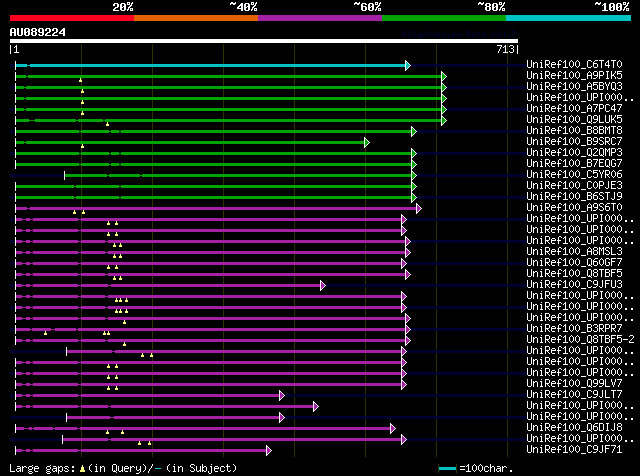This screenshot has height=476, width=640.
Task: Click the green arrowhead ending the B9SRC7 alignment
Action: click(367, 142)
